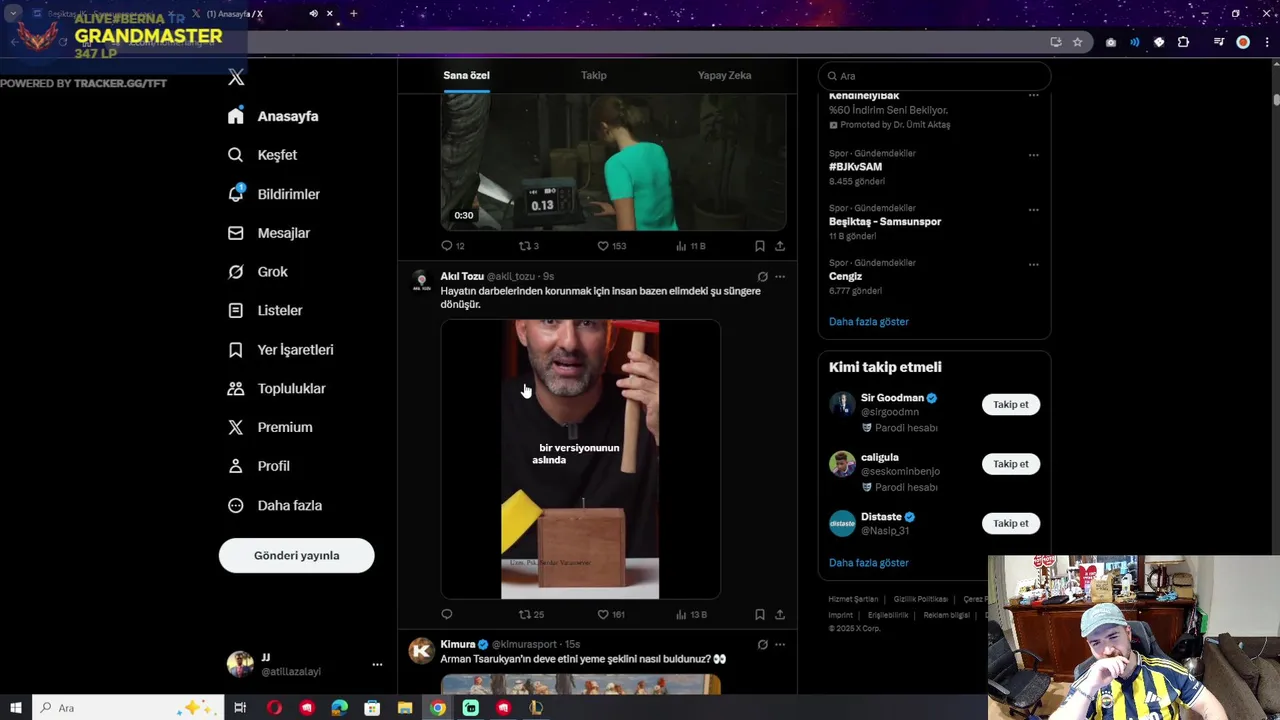
Task: Open Grok from the left sidebar
Action: 257,272
